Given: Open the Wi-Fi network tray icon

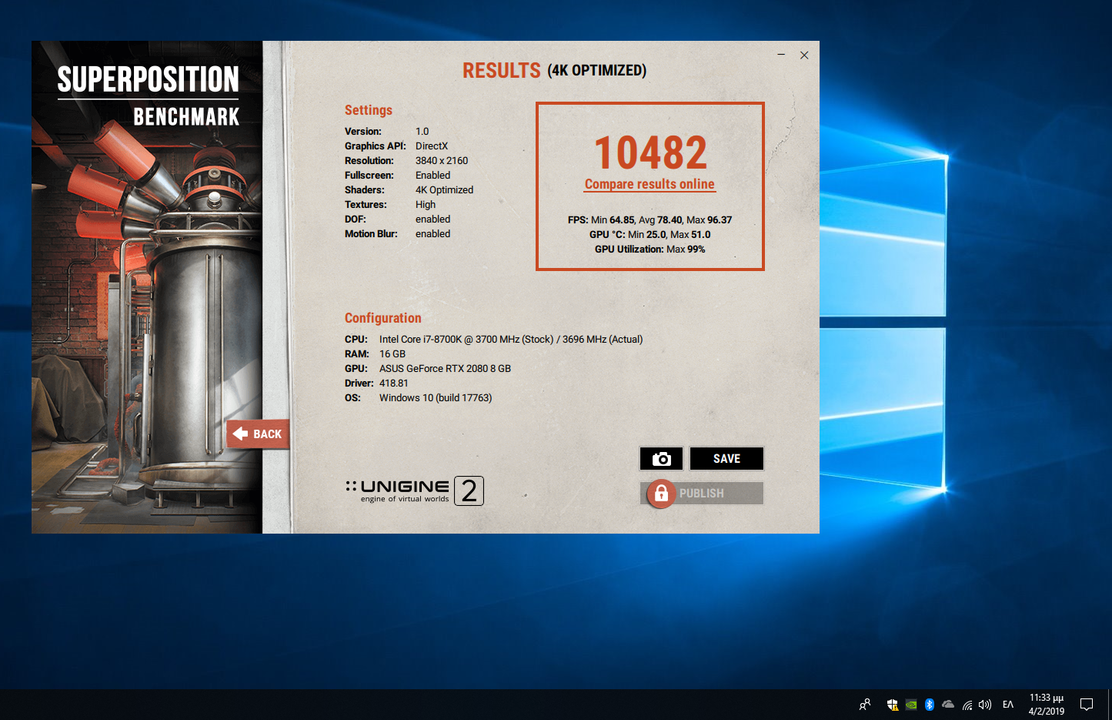Looking at the screenshot, I should tap(967, 704).
